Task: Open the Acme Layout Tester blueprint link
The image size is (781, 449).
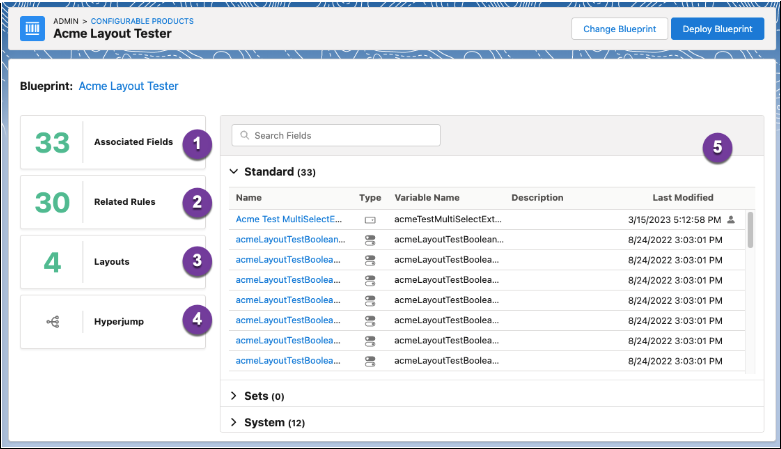Action: click(129, 86)
